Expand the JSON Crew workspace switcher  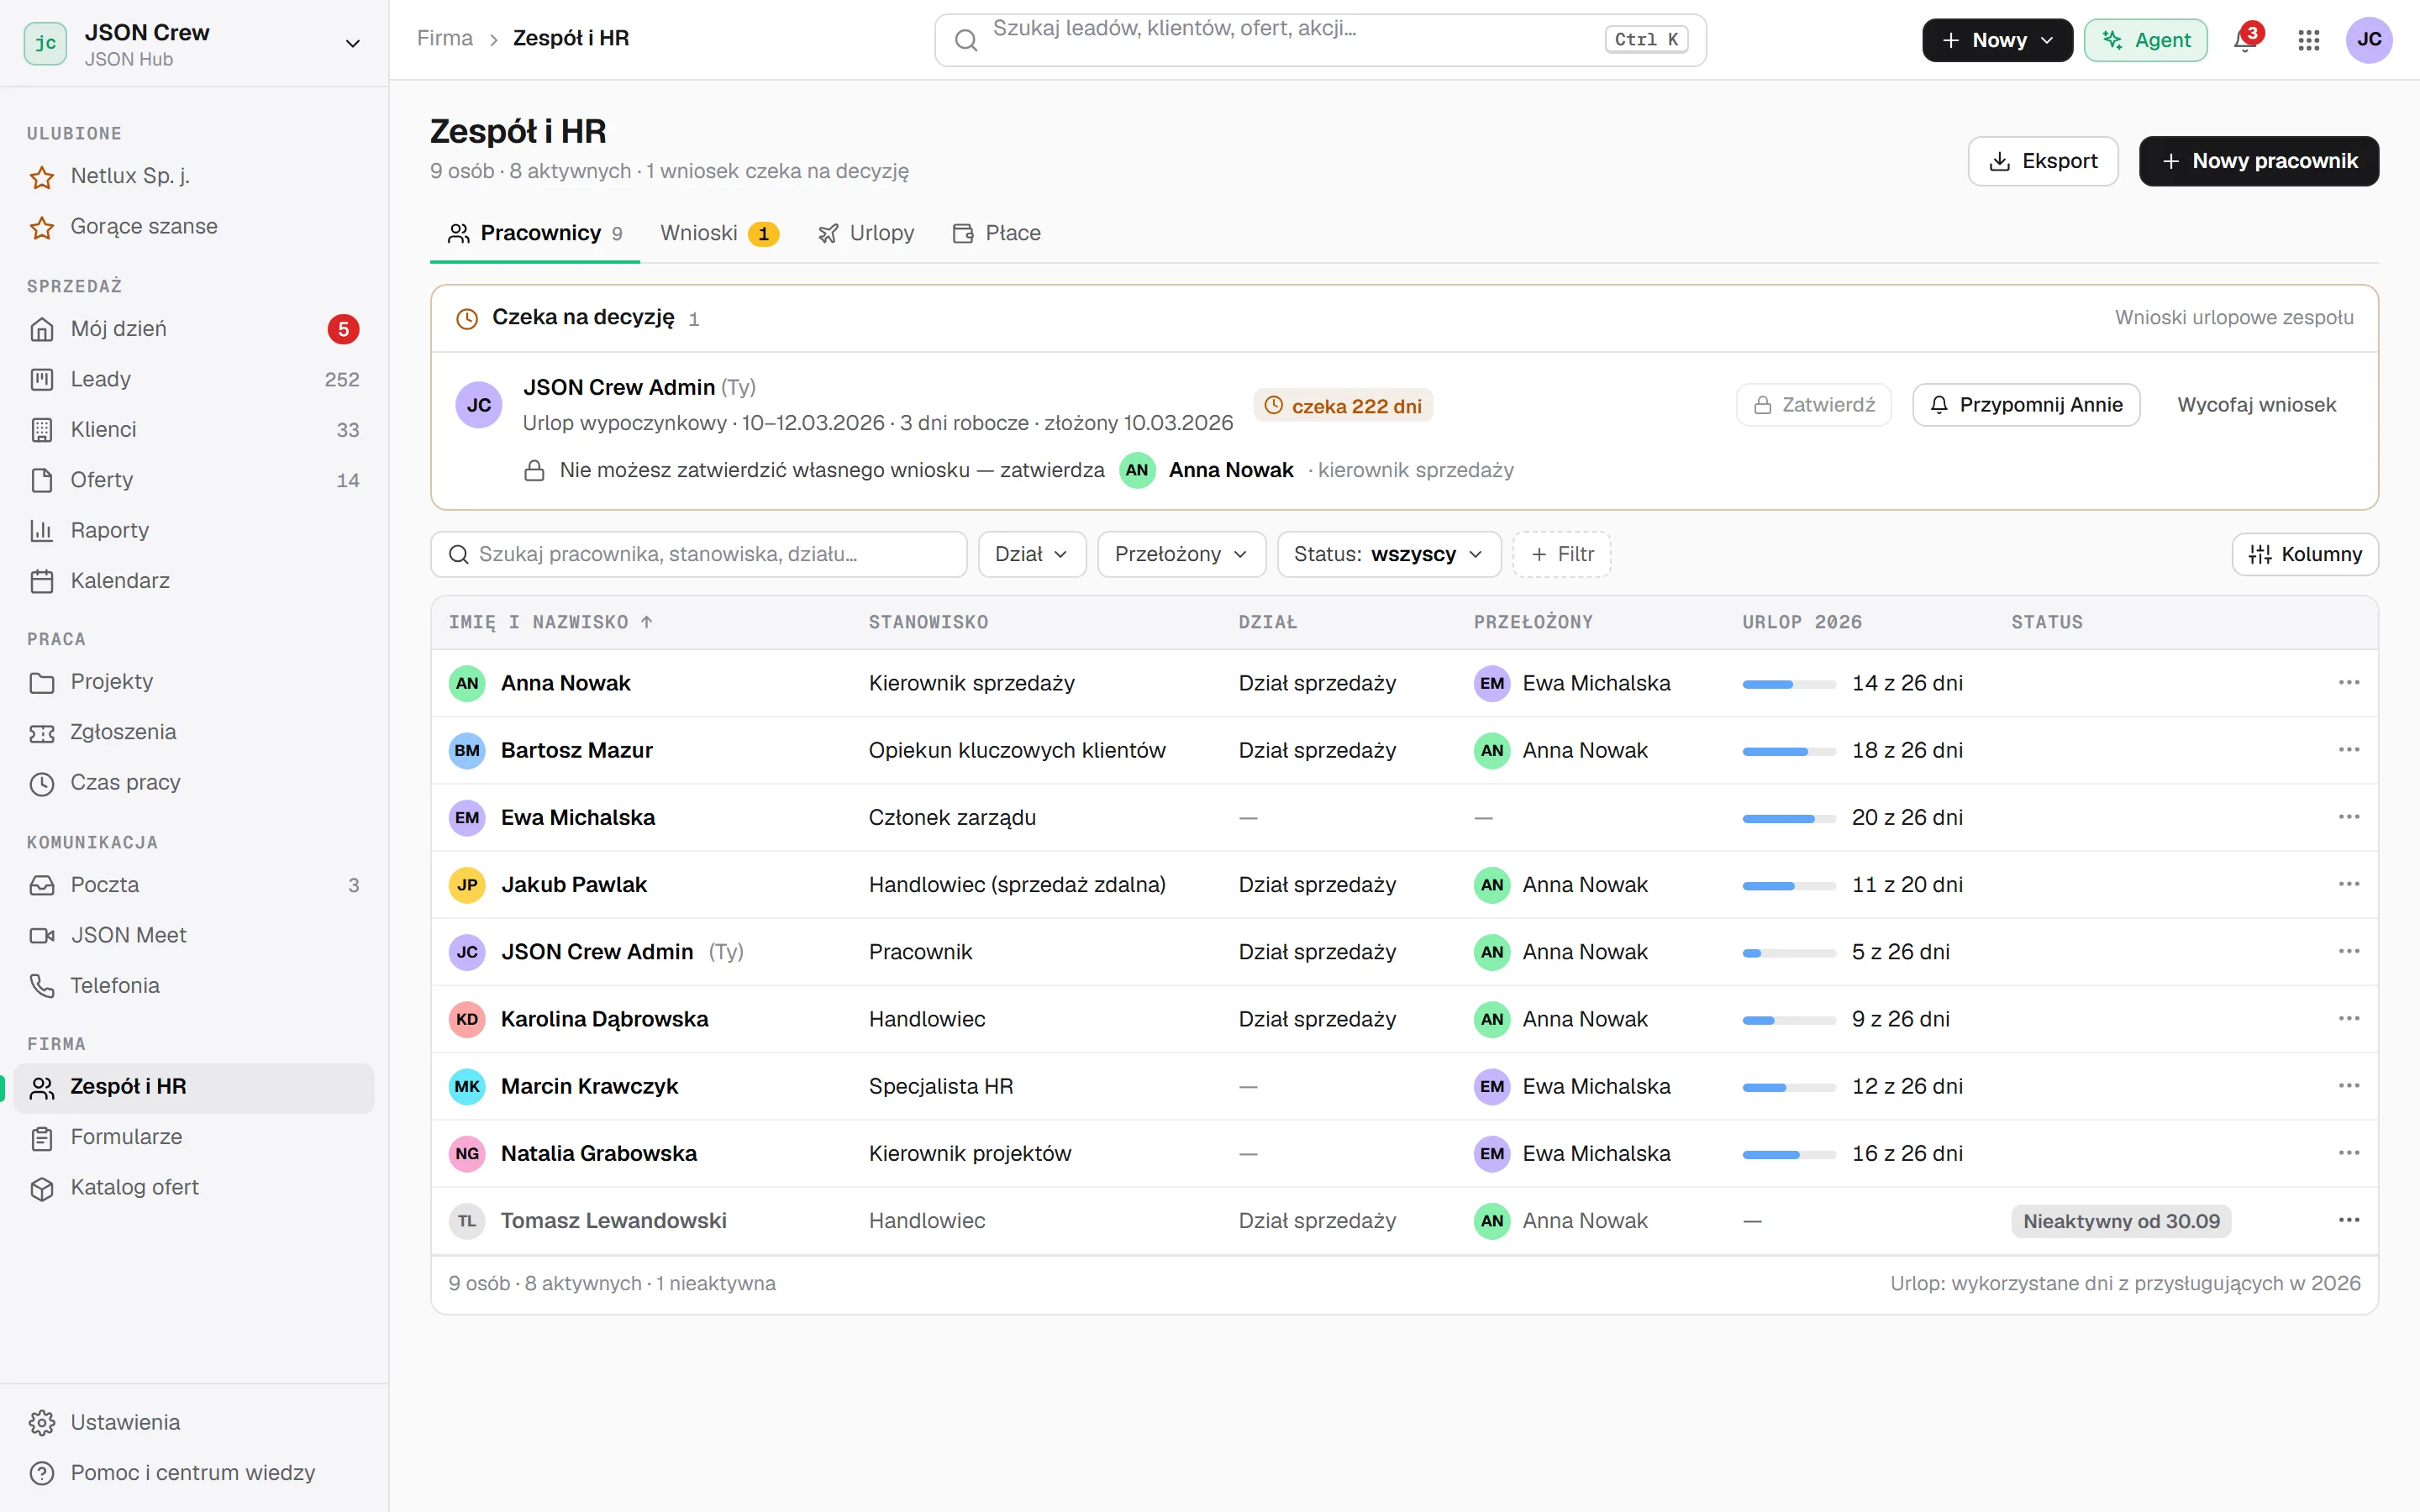click(x=194, y=43)
